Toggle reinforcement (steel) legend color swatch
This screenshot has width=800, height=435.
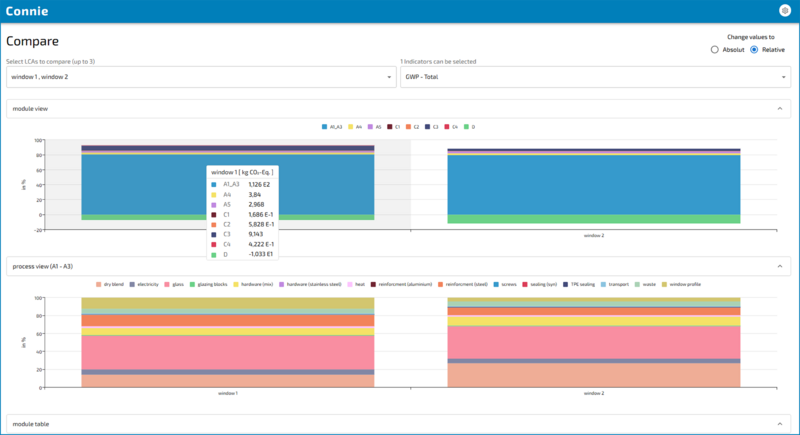(441, 284)
